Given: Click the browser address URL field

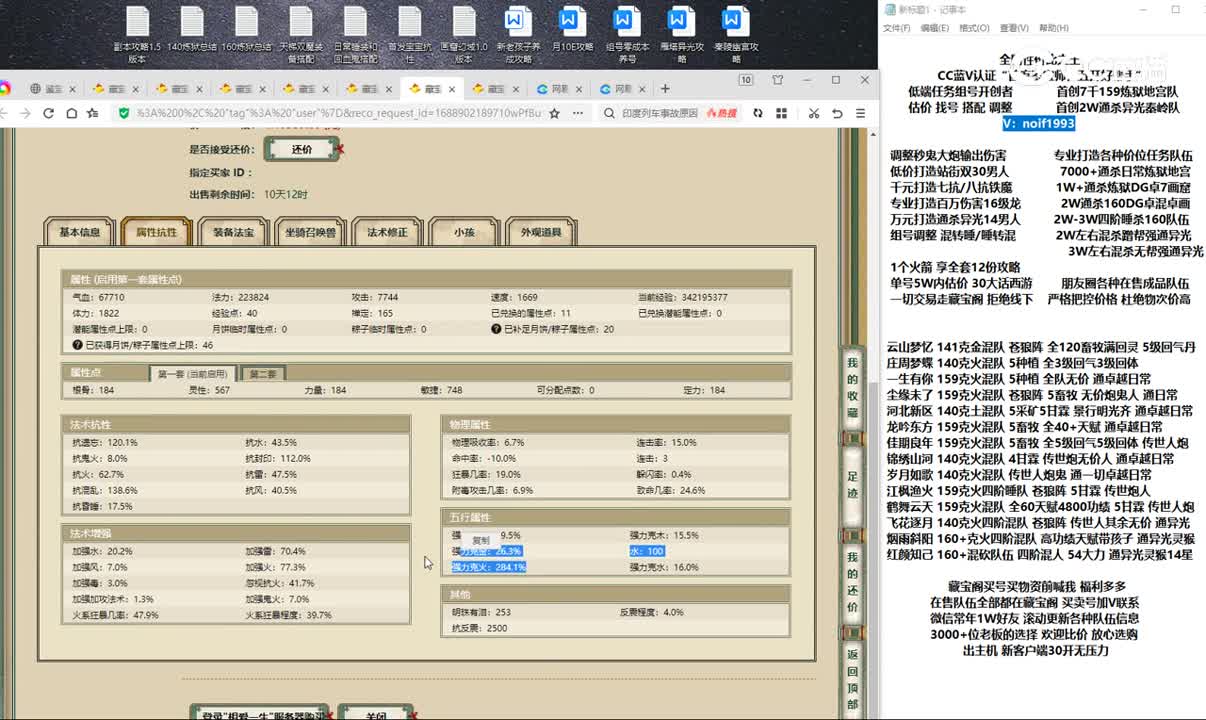Looking at the screenshot, I should [340, 113].
